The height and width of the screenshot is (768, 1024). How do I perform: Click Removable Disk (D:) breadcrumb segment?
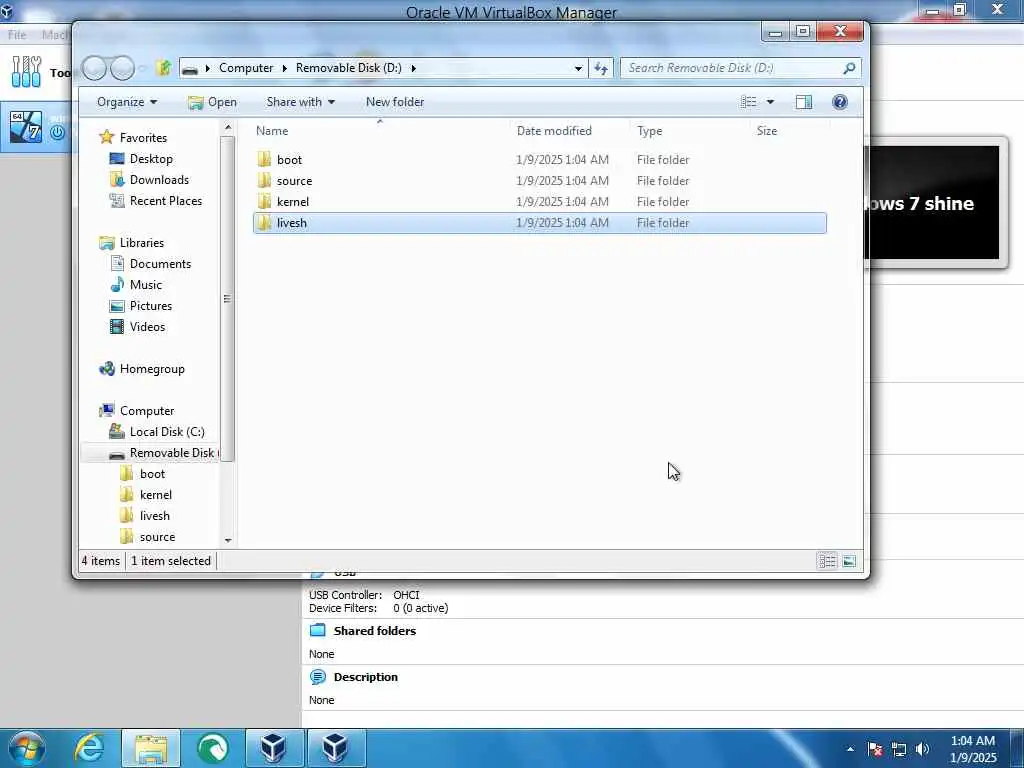(x=349, y=68)
